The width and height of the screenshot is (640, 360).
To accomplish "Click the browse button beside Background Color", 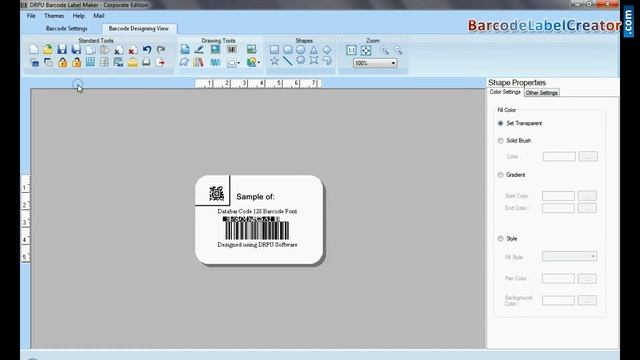I will click(587, 300).
